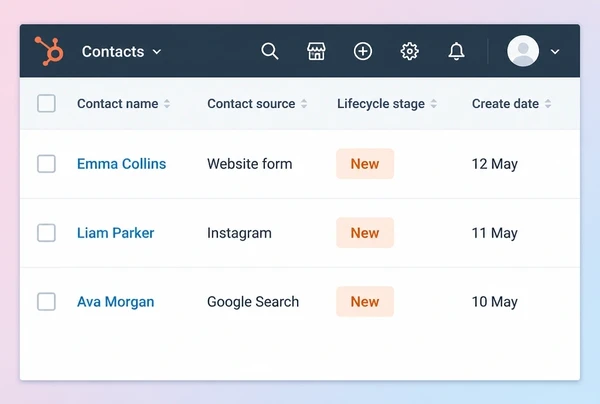The height and width of the screenshot is (404, 600).
Task: Click the Create date column header
Action: click(505, 104)
